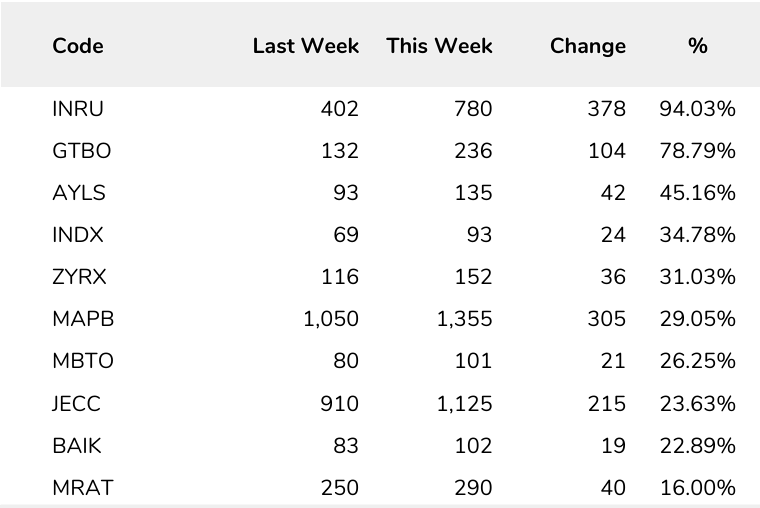Select the BAIK code cell
The height and width of the screenshot is (508, 760).
(77, 446)
